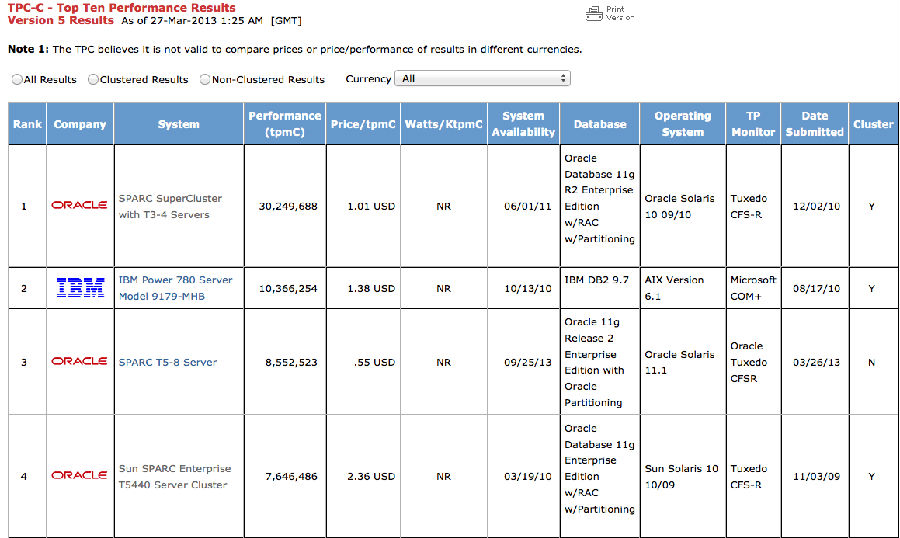Open the IBM Power 780 Server link
Image resolution: width=900 pixels, height=538 pixels.
175,287
